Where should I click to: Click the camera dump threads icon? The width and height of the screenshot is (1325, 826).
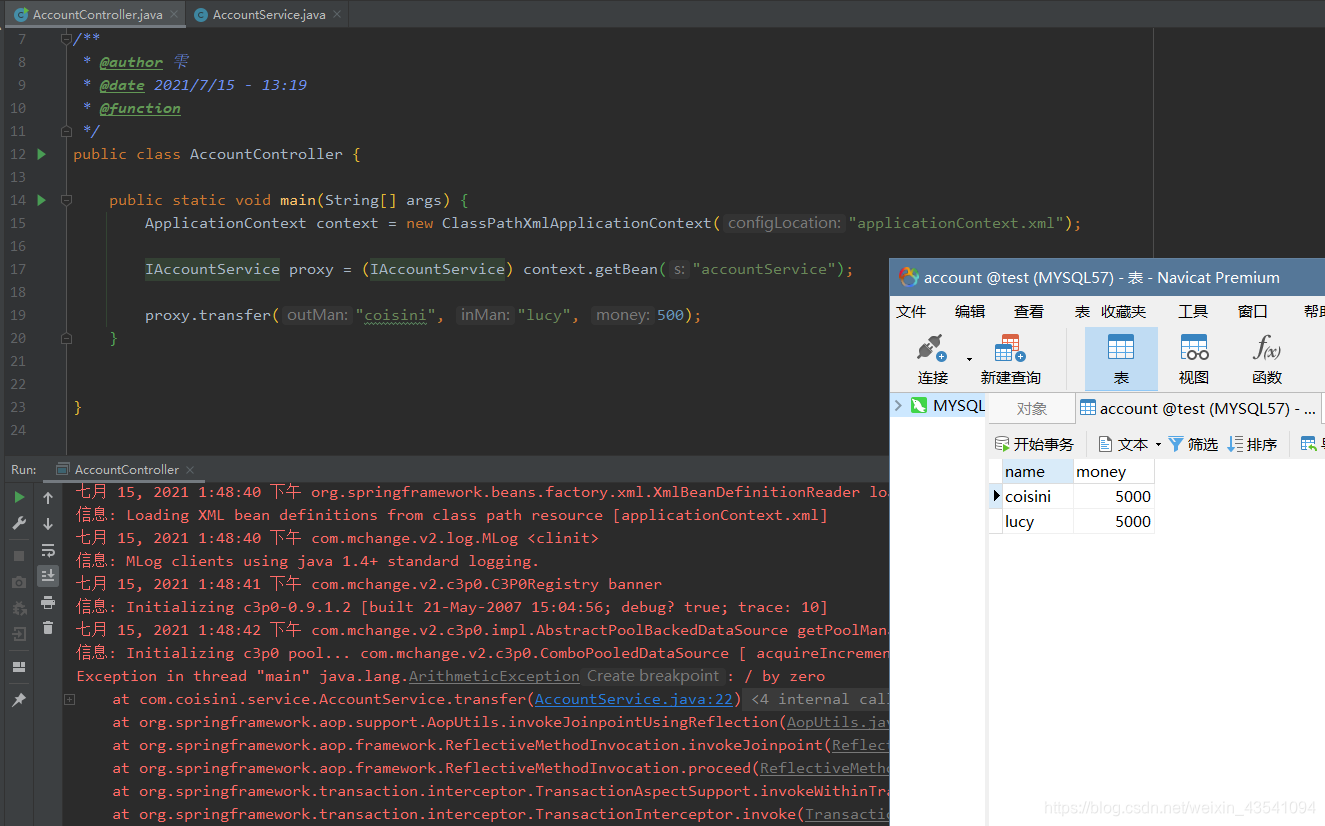point(19,582)
